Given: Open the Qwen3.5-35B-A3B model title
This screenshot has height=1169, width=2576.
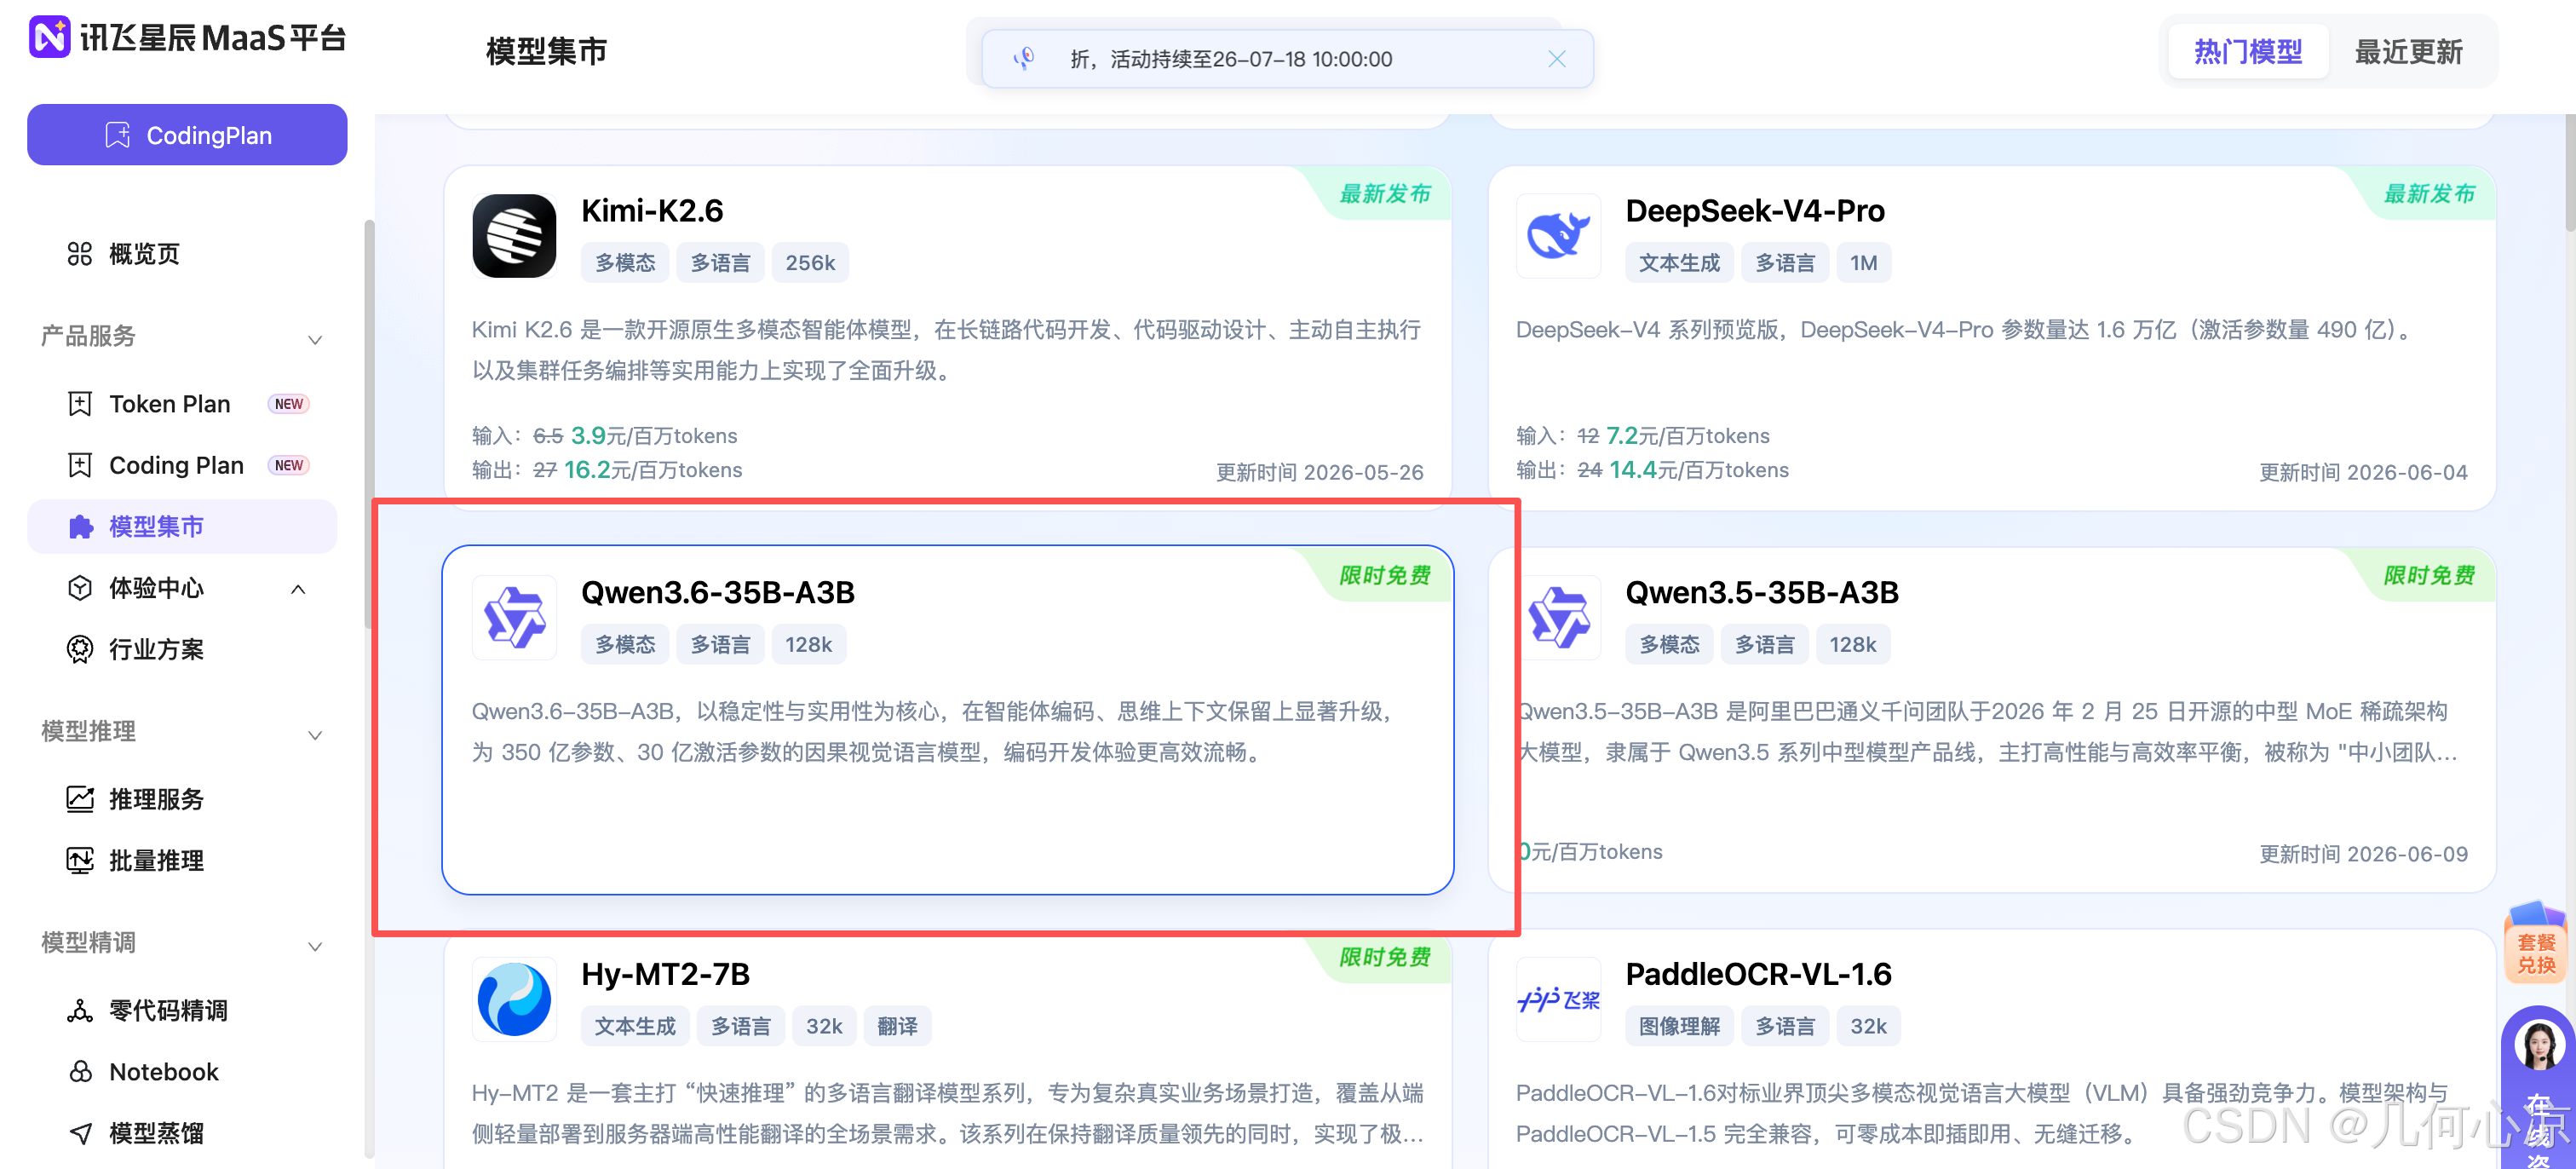Looking at the screenshot, I should (x=1761, y=593).
